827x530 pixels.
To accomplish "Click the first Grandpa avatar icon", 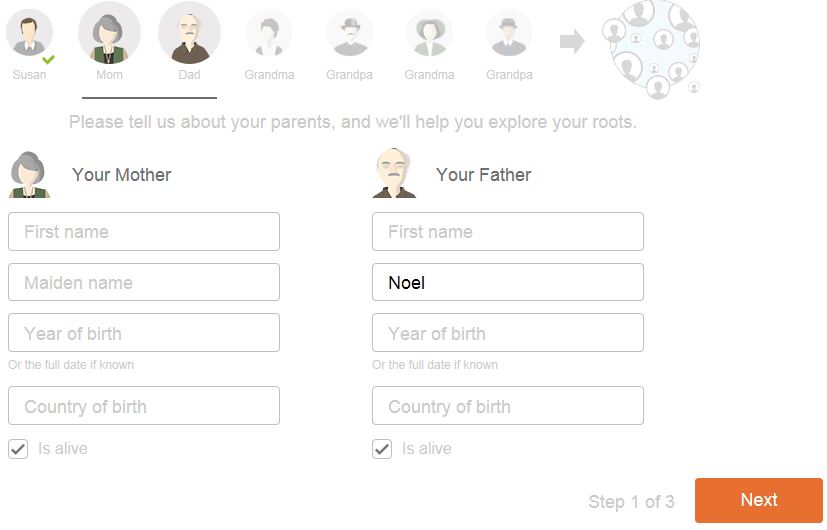I will click(x=349, y=35).
